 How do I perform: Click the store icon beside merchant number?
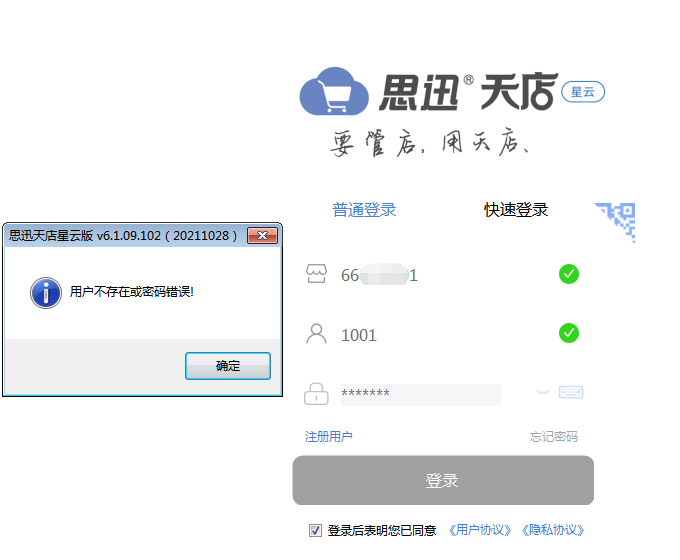coord(316,274)
